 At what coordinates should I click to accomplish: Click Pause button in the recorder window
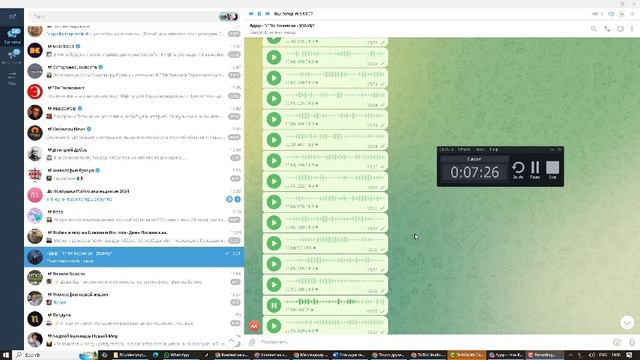click(x=535, y=169)
